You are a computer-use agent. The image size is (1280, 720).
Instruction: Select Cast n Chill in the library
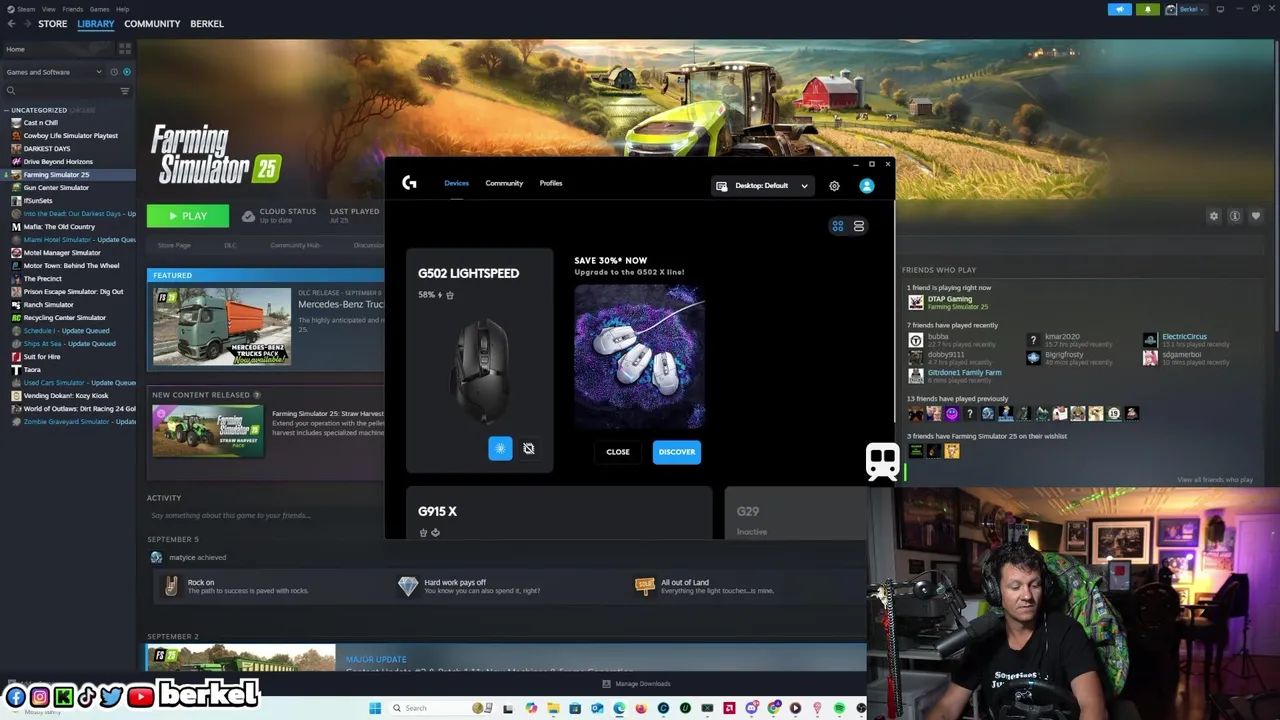(41, 123)
